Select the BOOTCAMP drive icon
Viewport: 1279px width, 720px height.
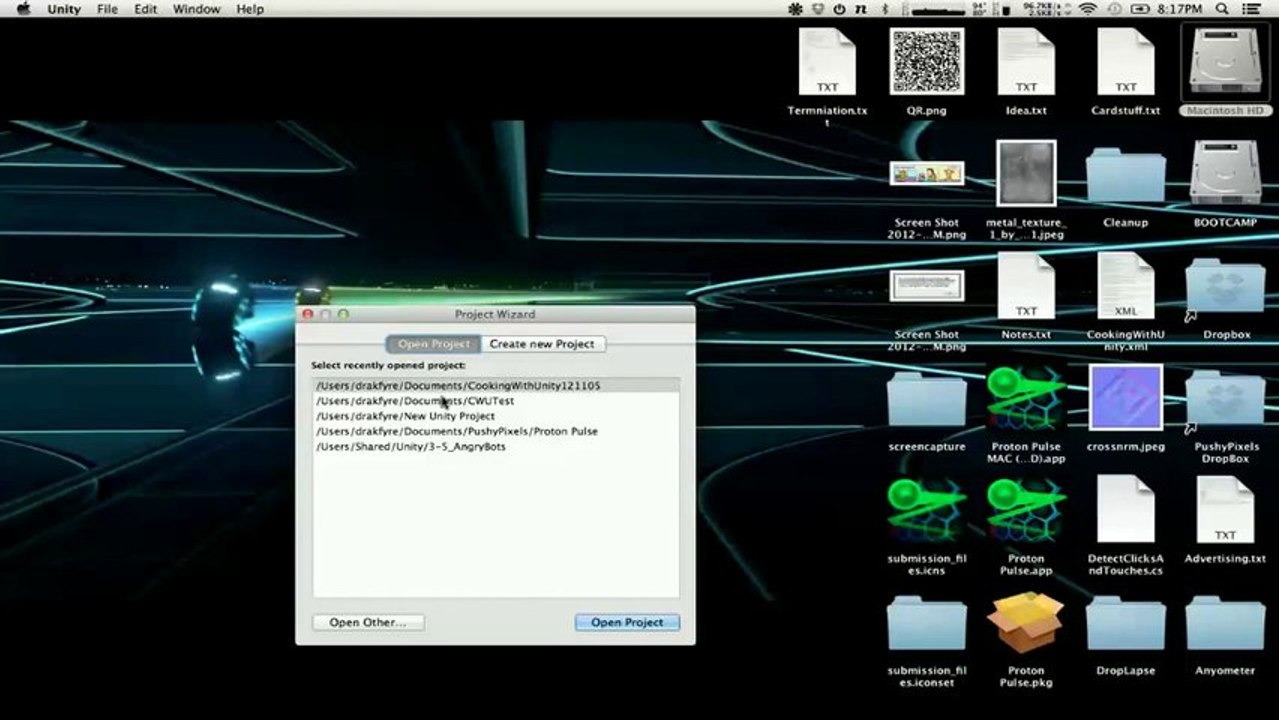[x=1225, y=174]
